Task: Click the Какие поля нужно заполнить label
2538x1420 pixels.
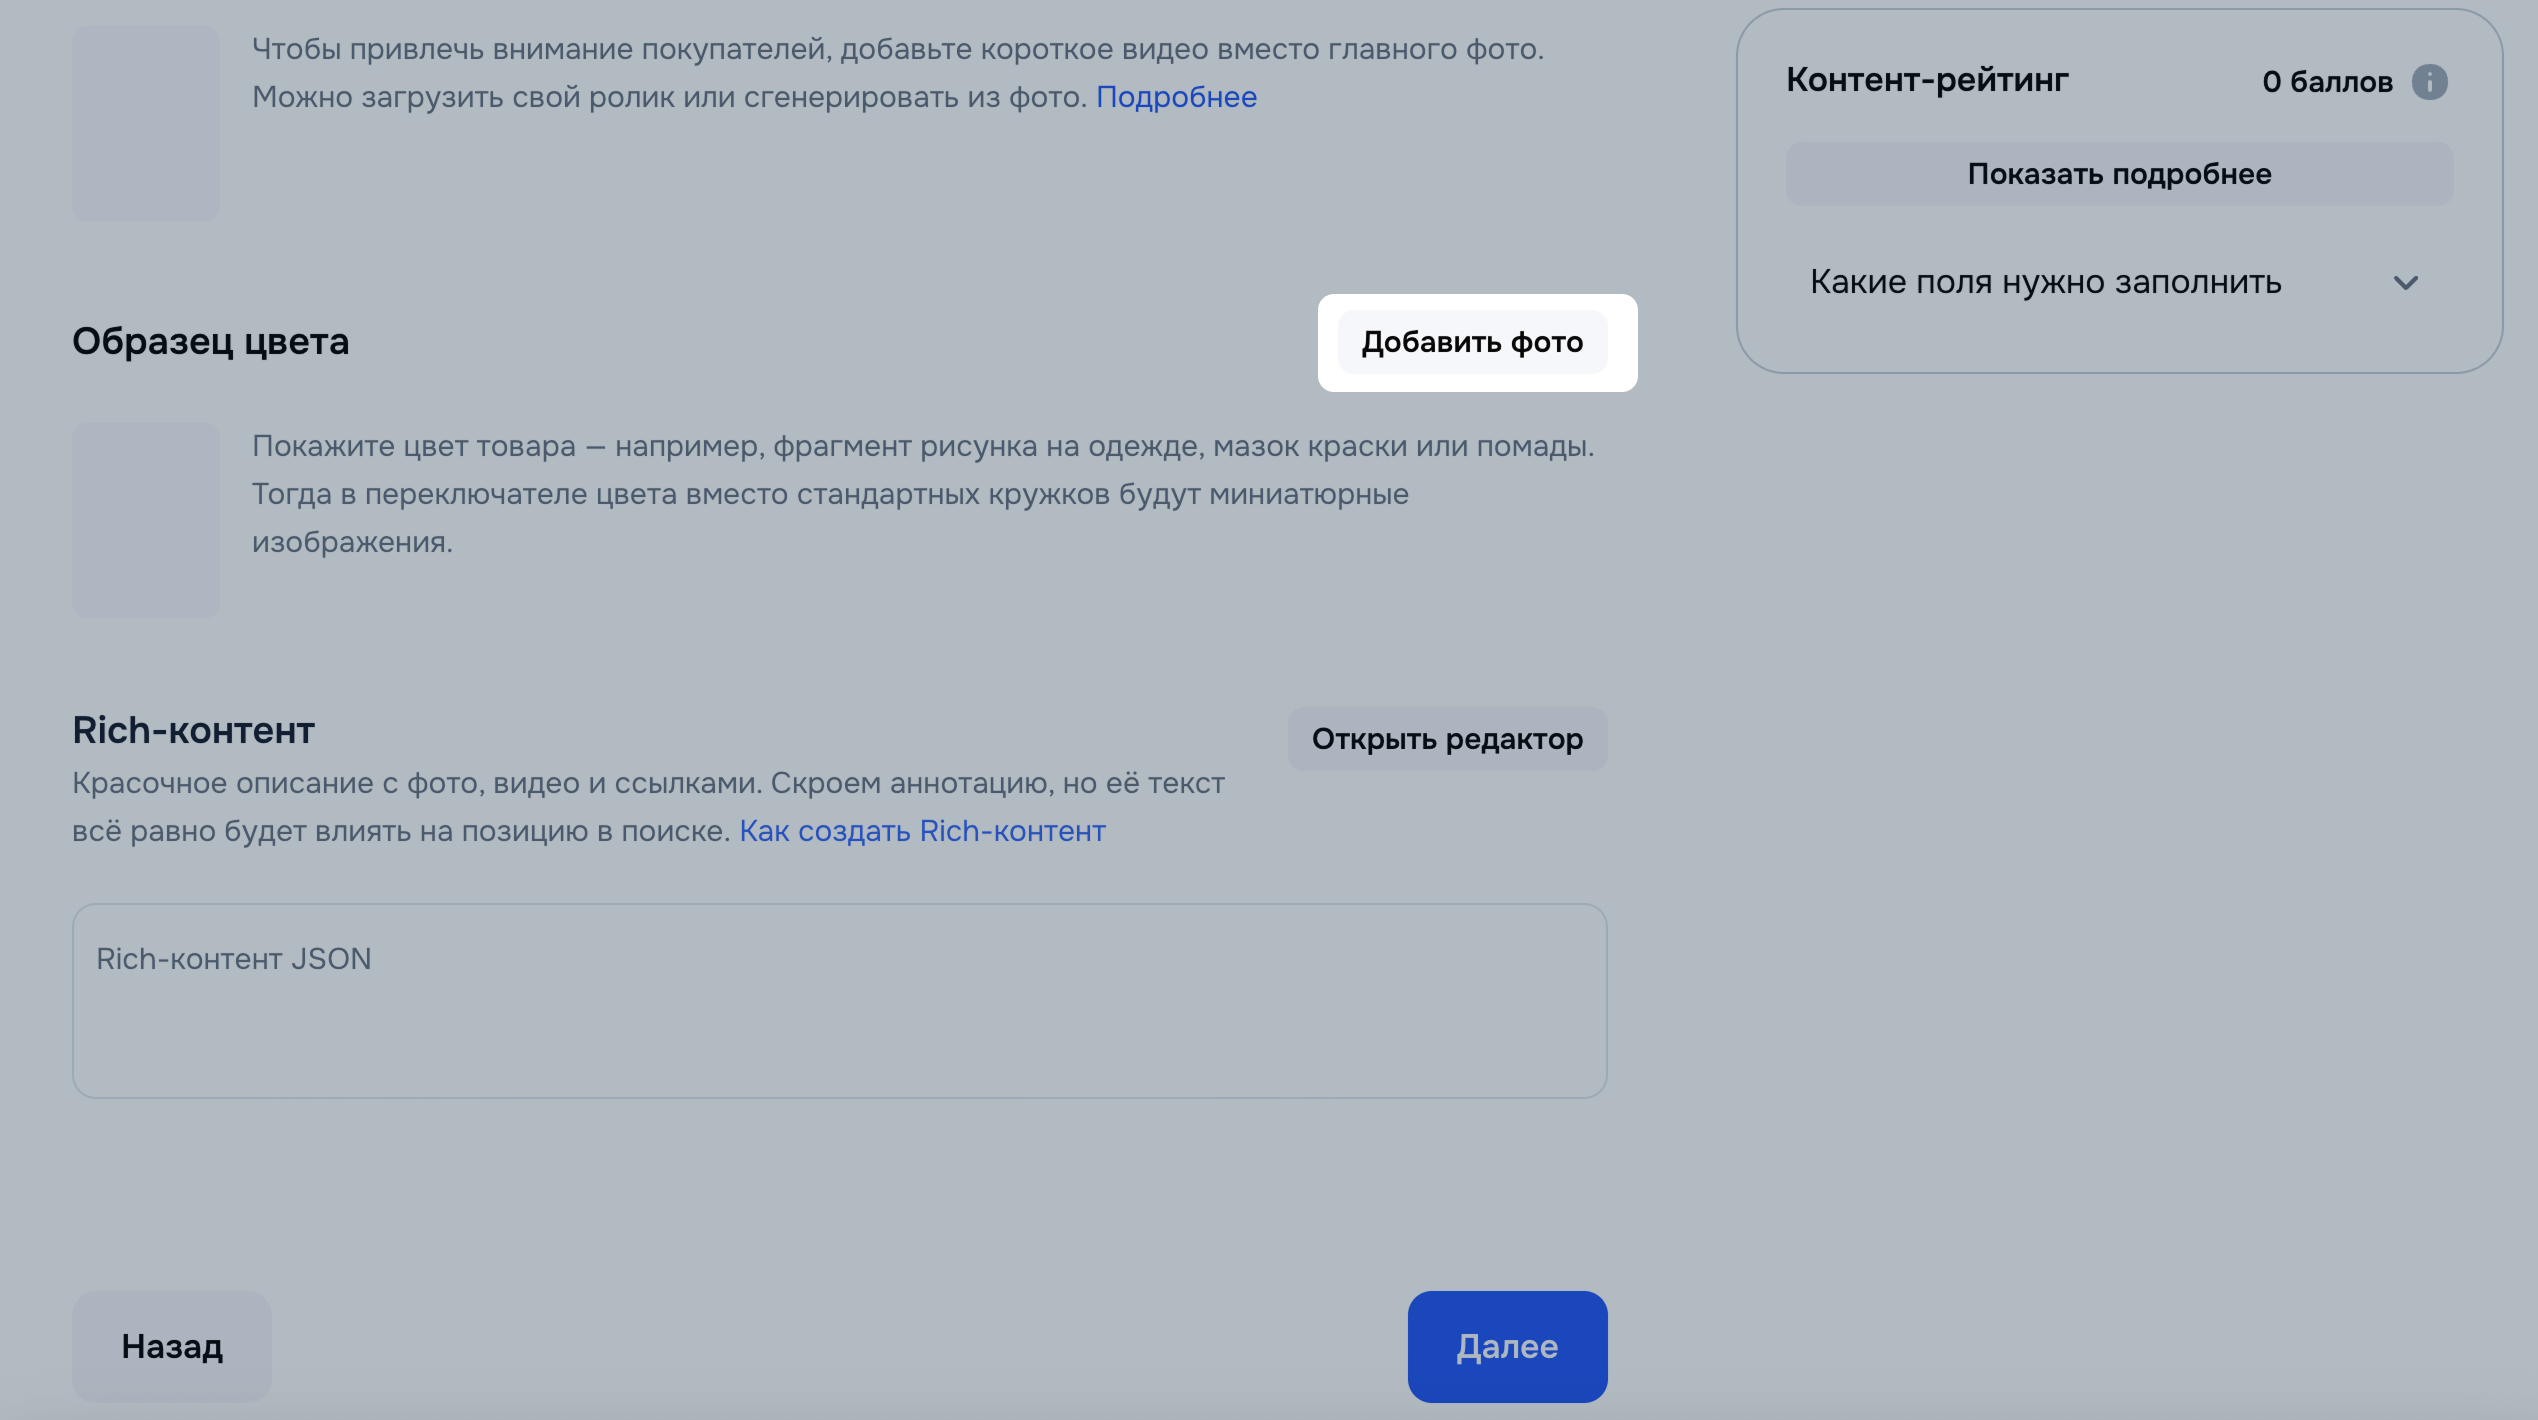Action: click(2045, 283)
